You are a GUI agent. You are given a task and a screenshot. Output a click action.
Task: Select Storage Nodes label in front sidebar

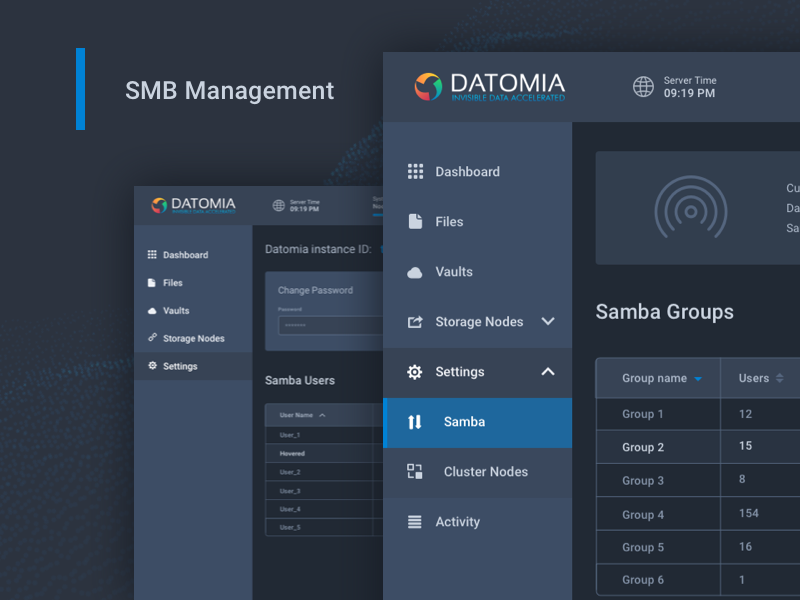pos(479,322)
